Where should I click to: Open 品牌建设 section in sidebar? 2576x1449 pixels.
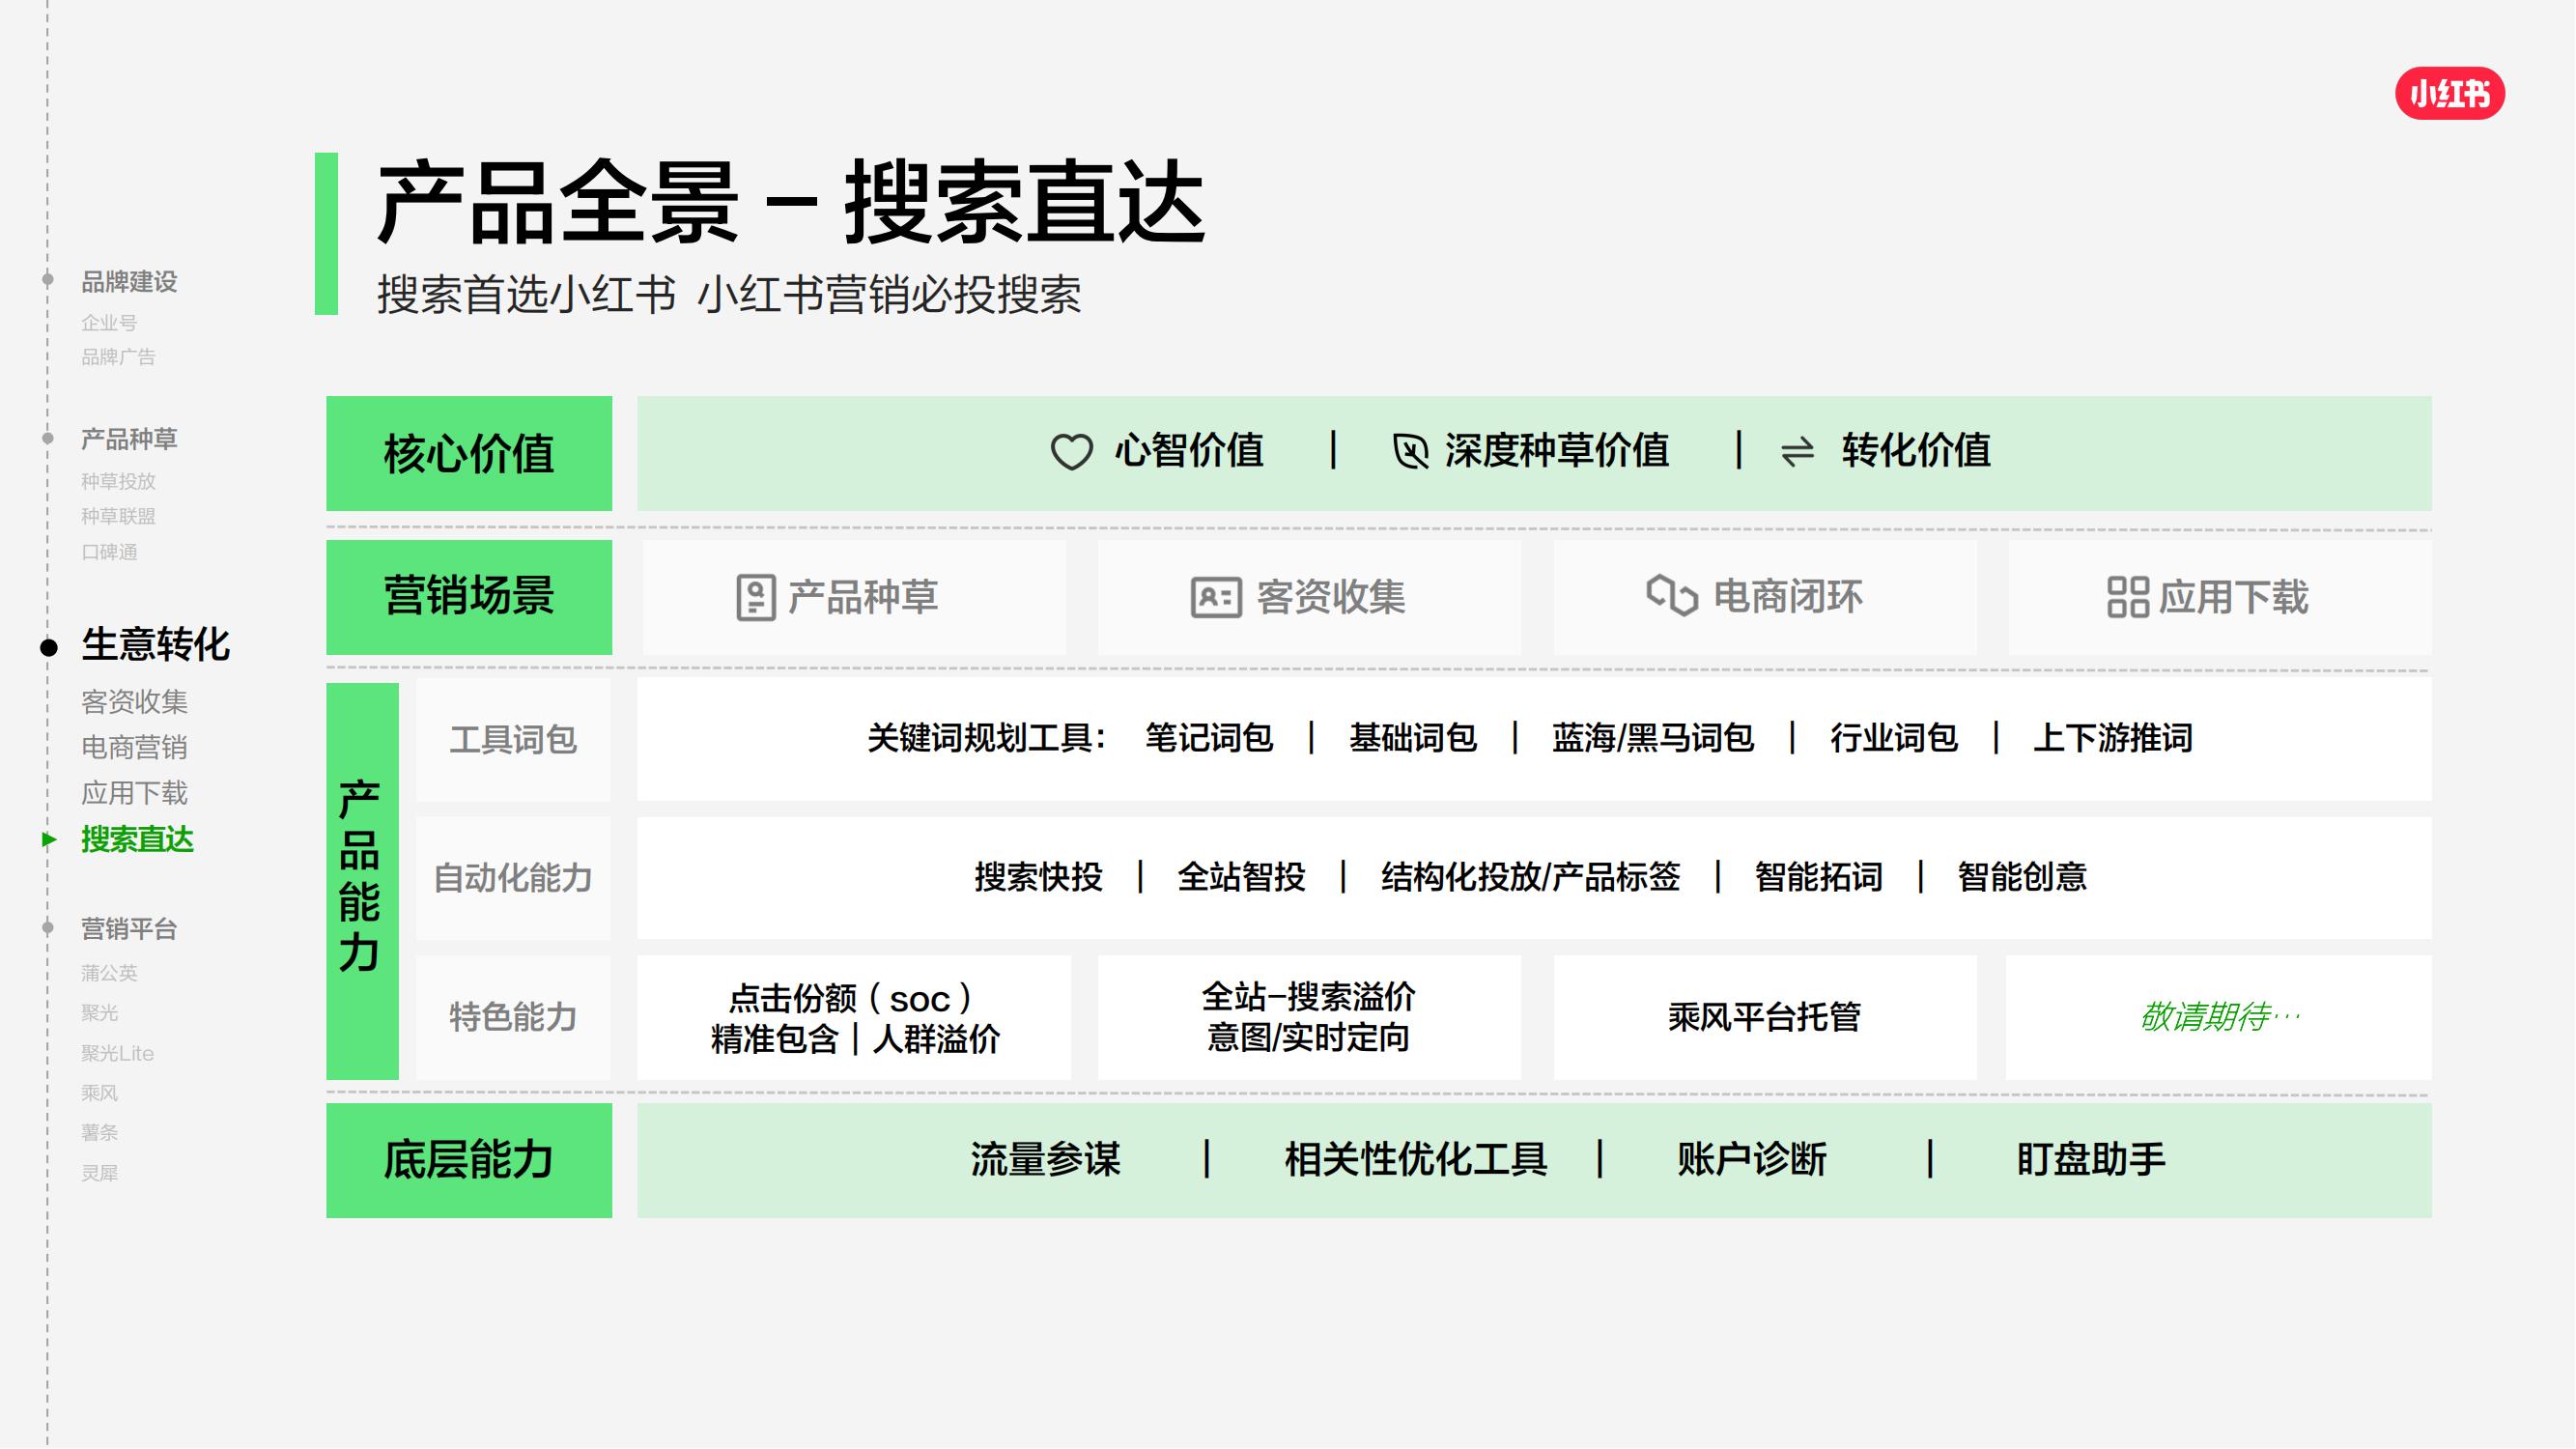[x=129, y=282]
